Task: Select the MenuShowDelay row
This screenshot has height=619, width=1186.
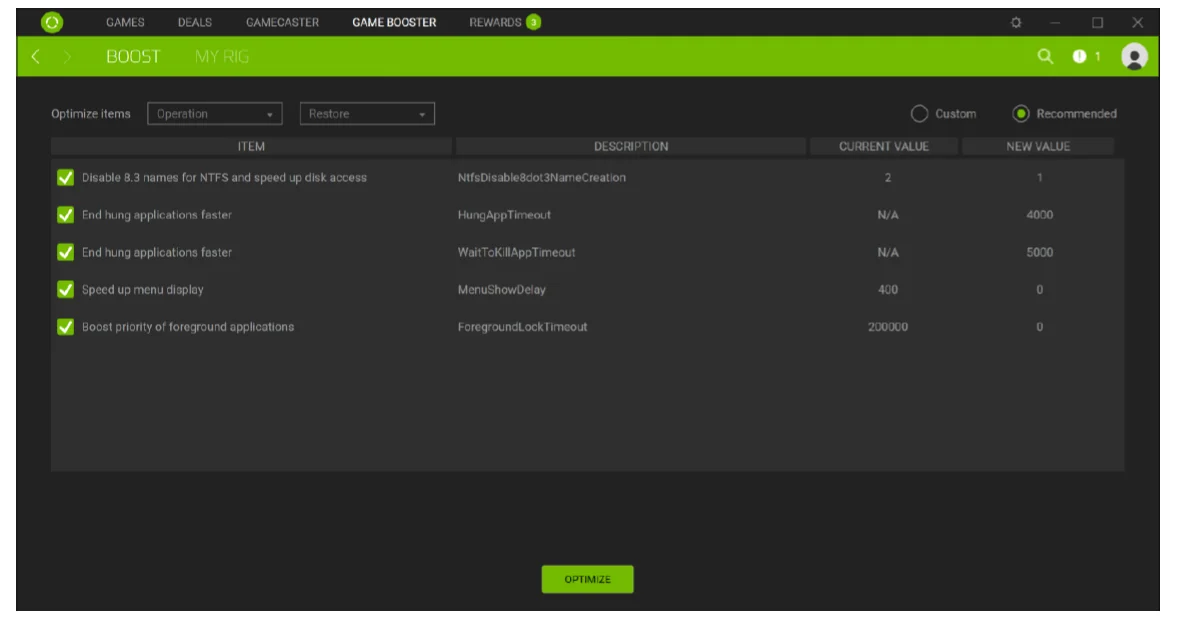Action: tap(500, 290)
